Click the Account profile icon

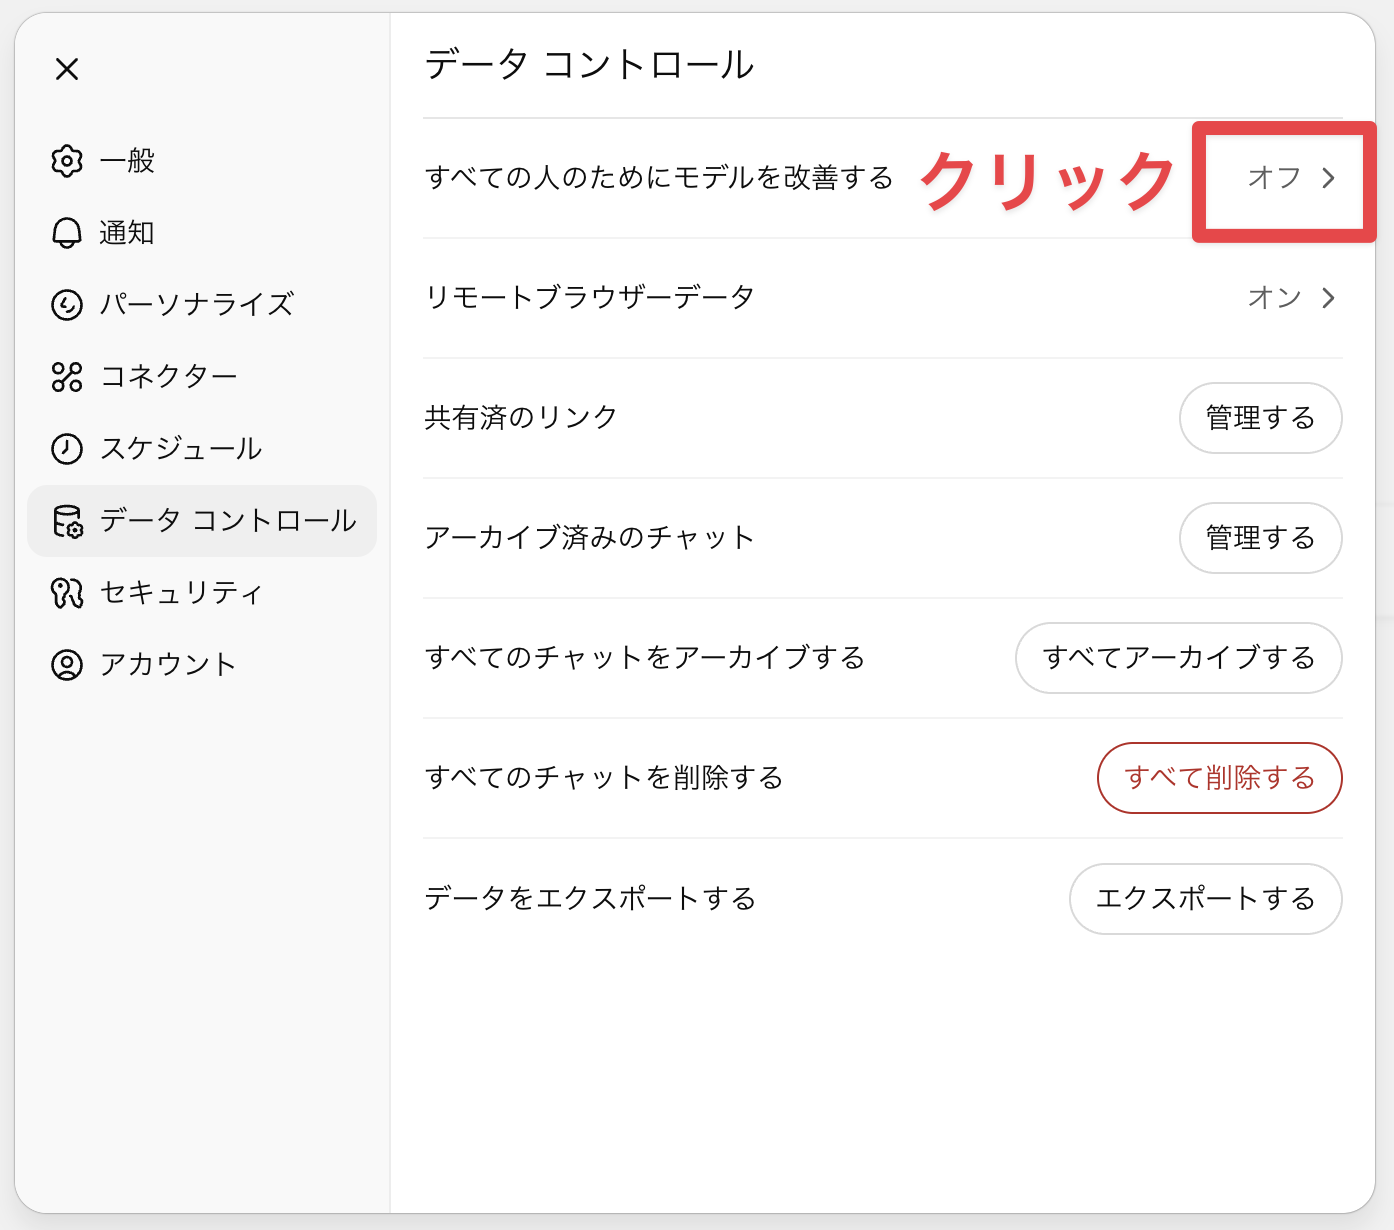pos(67,665)
